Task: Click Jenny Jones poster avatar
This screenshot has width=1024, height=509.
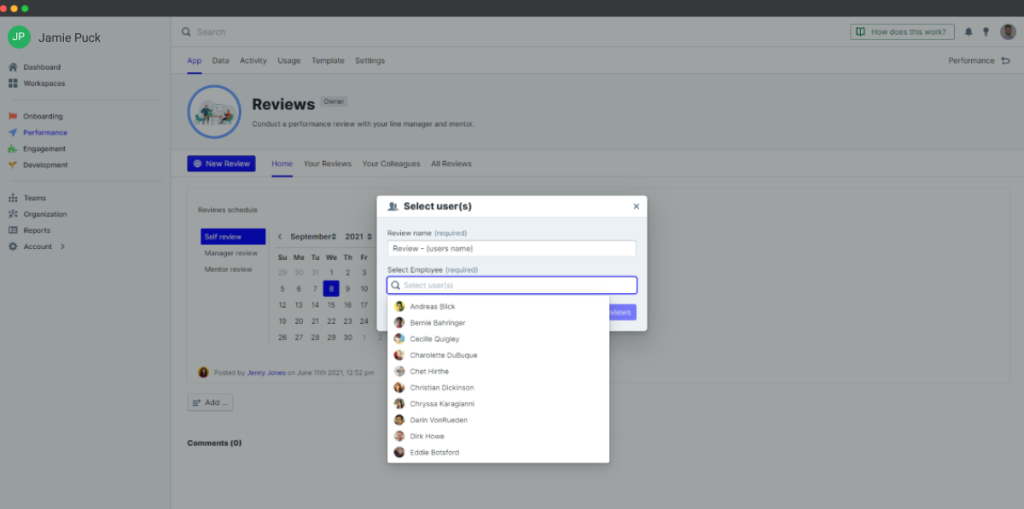Action: [x=204, y=372]
